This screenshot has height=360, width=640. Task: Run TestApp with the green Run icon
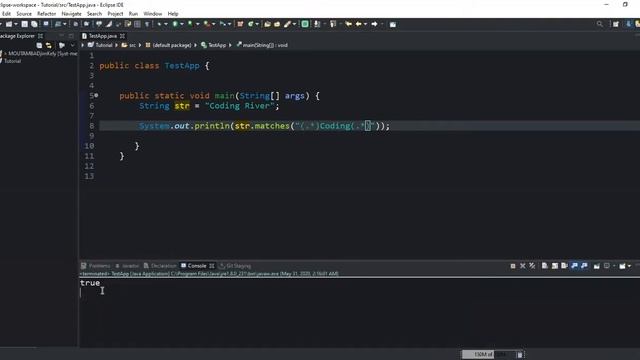[x=175, y=24]
